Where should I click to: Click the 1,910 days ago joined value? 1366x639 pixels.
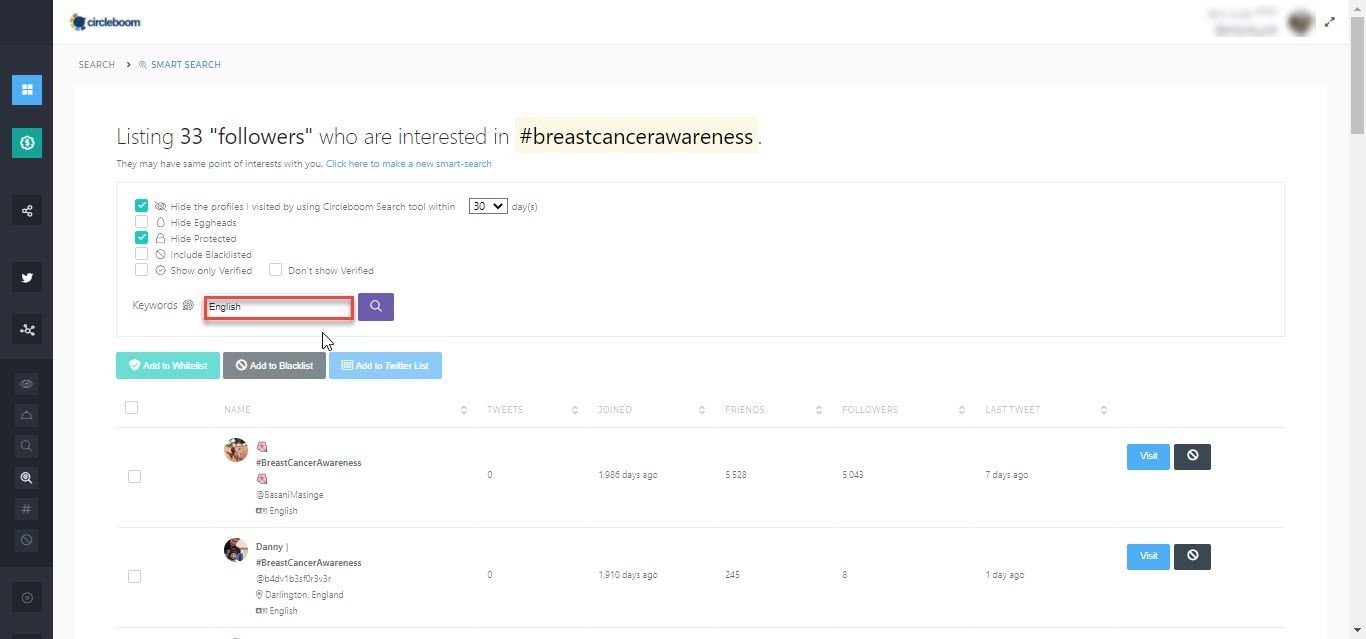coord(628,575)
